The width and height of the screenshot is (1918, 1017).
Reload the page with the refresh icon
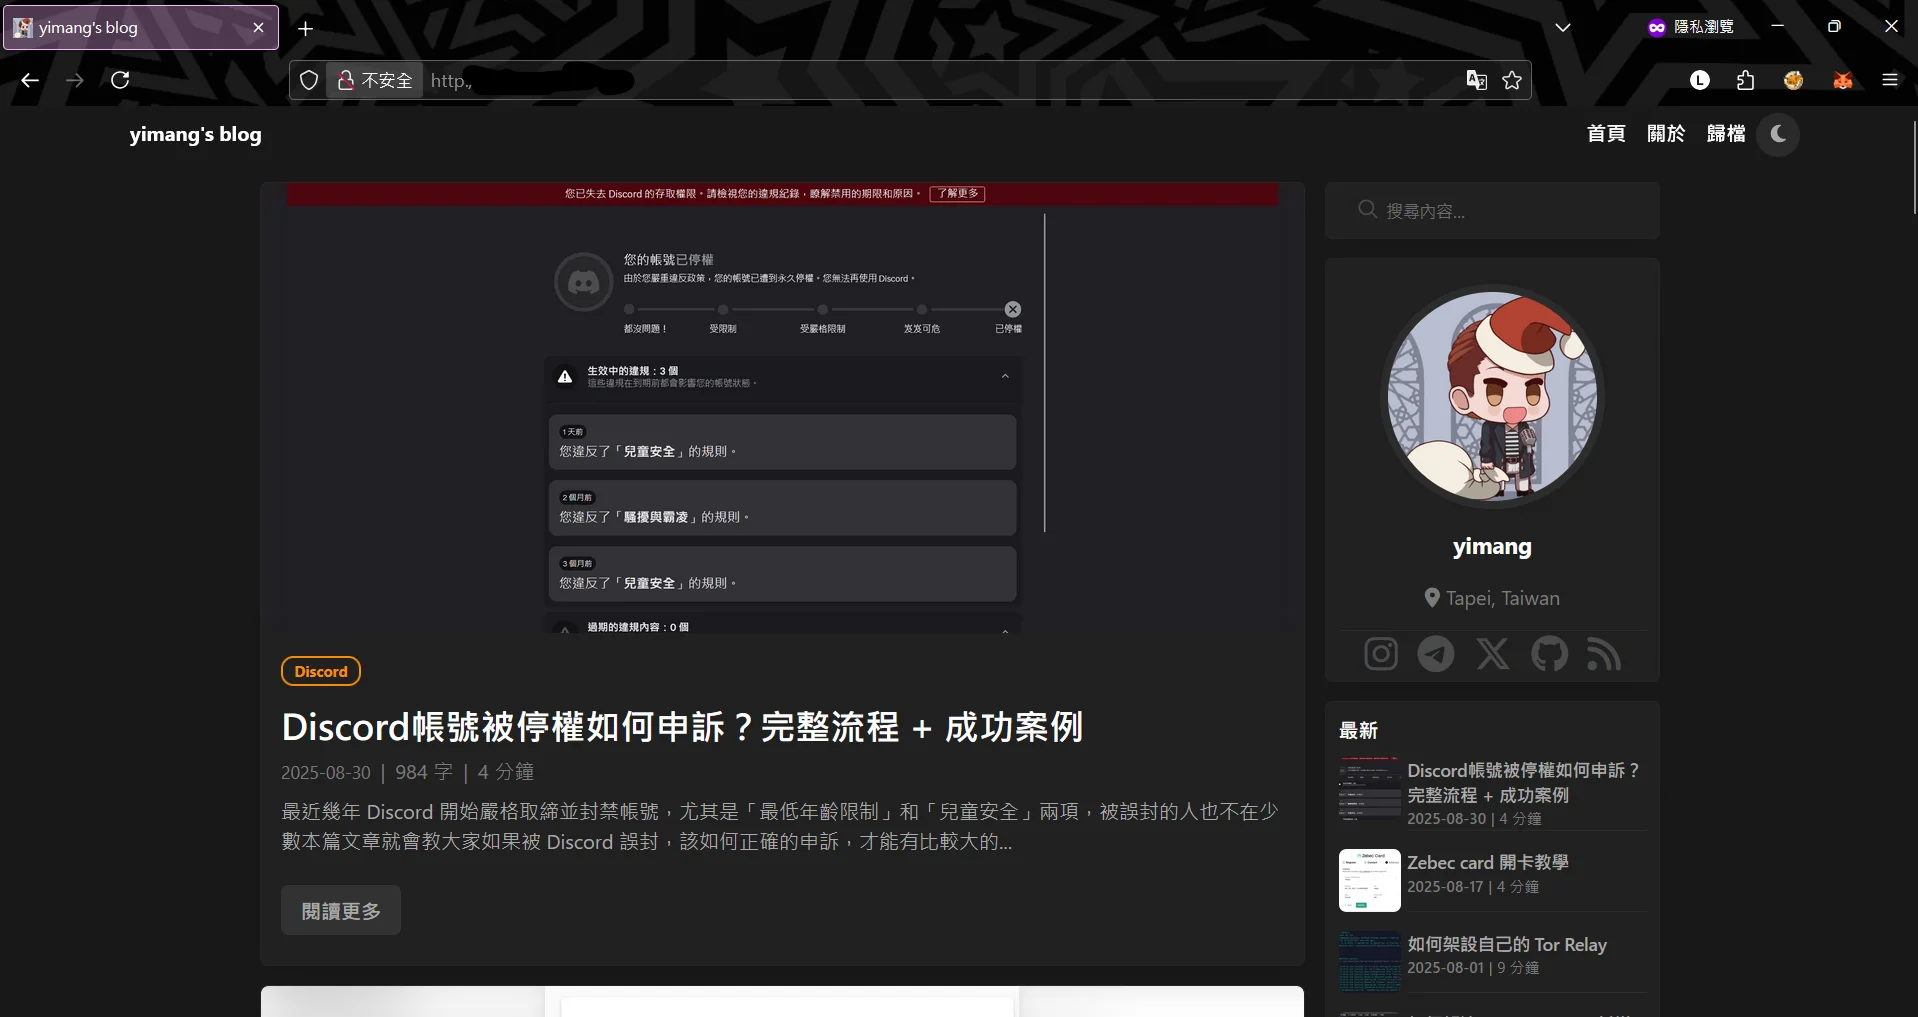point(120,80)
